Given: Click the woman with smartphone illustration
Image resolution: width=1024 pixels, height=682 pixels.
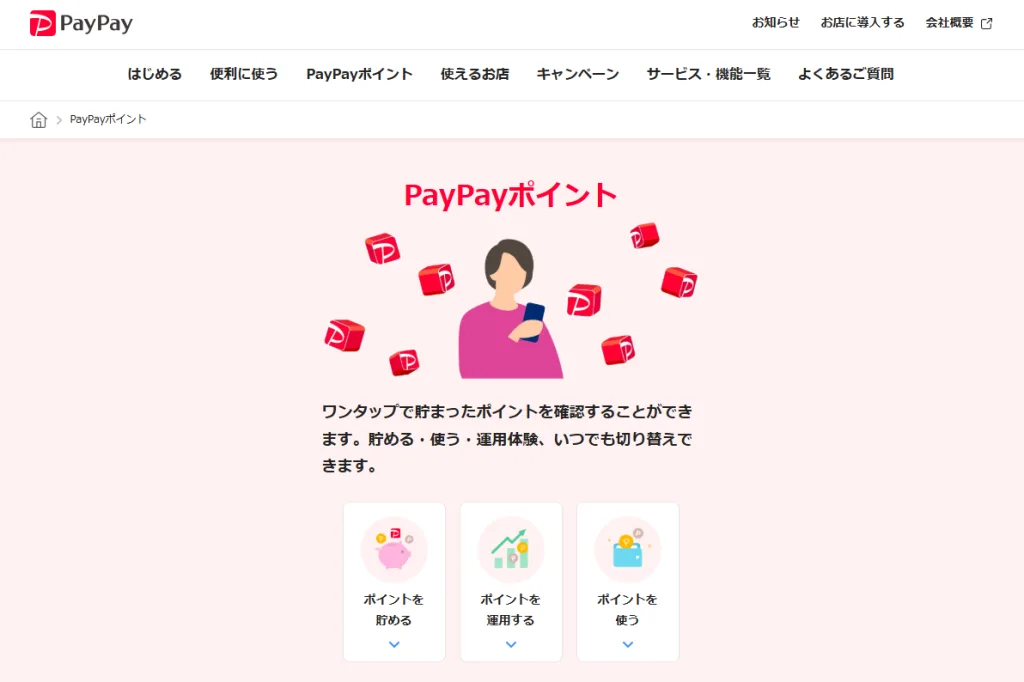Looking at the screenshot, I should click(510, 309).
